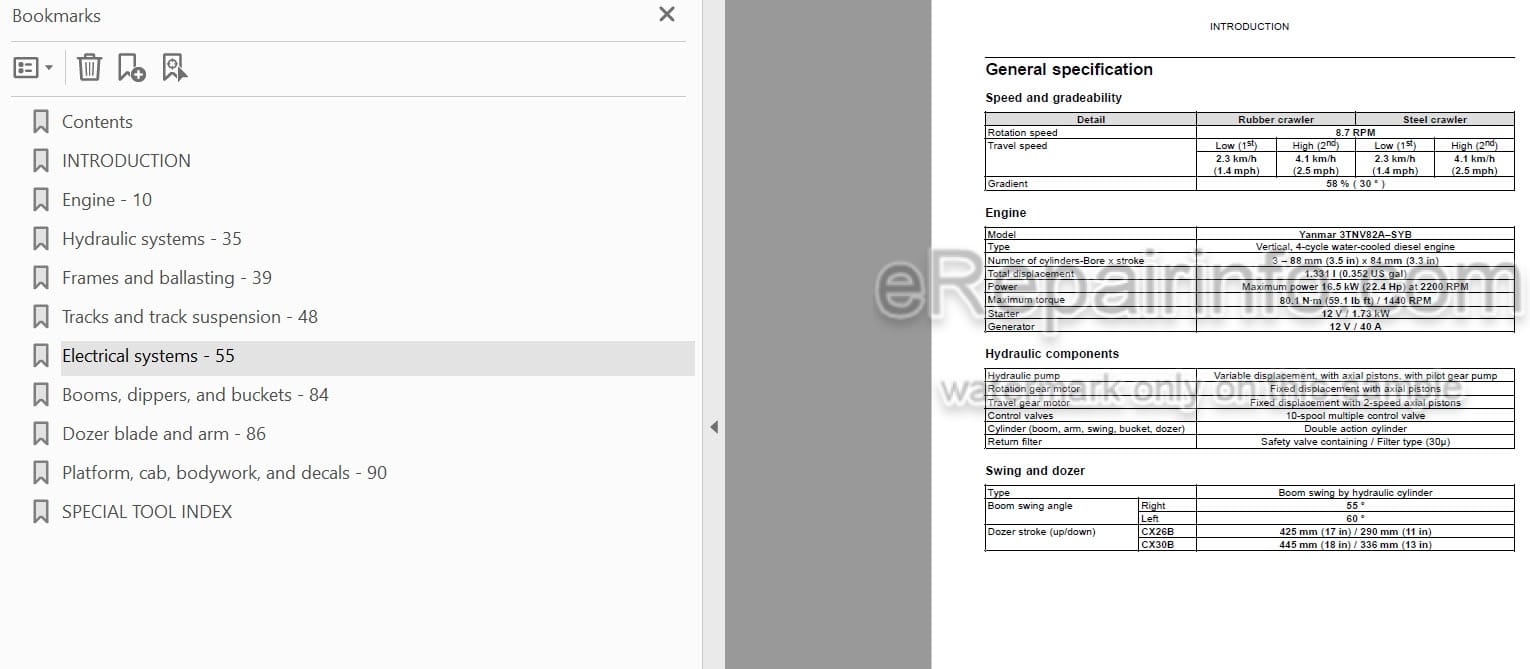Screen dimensions: 1530x669
Task: Click the 12 V / 40 A generator value
Action: click(x=1355, y=326)
